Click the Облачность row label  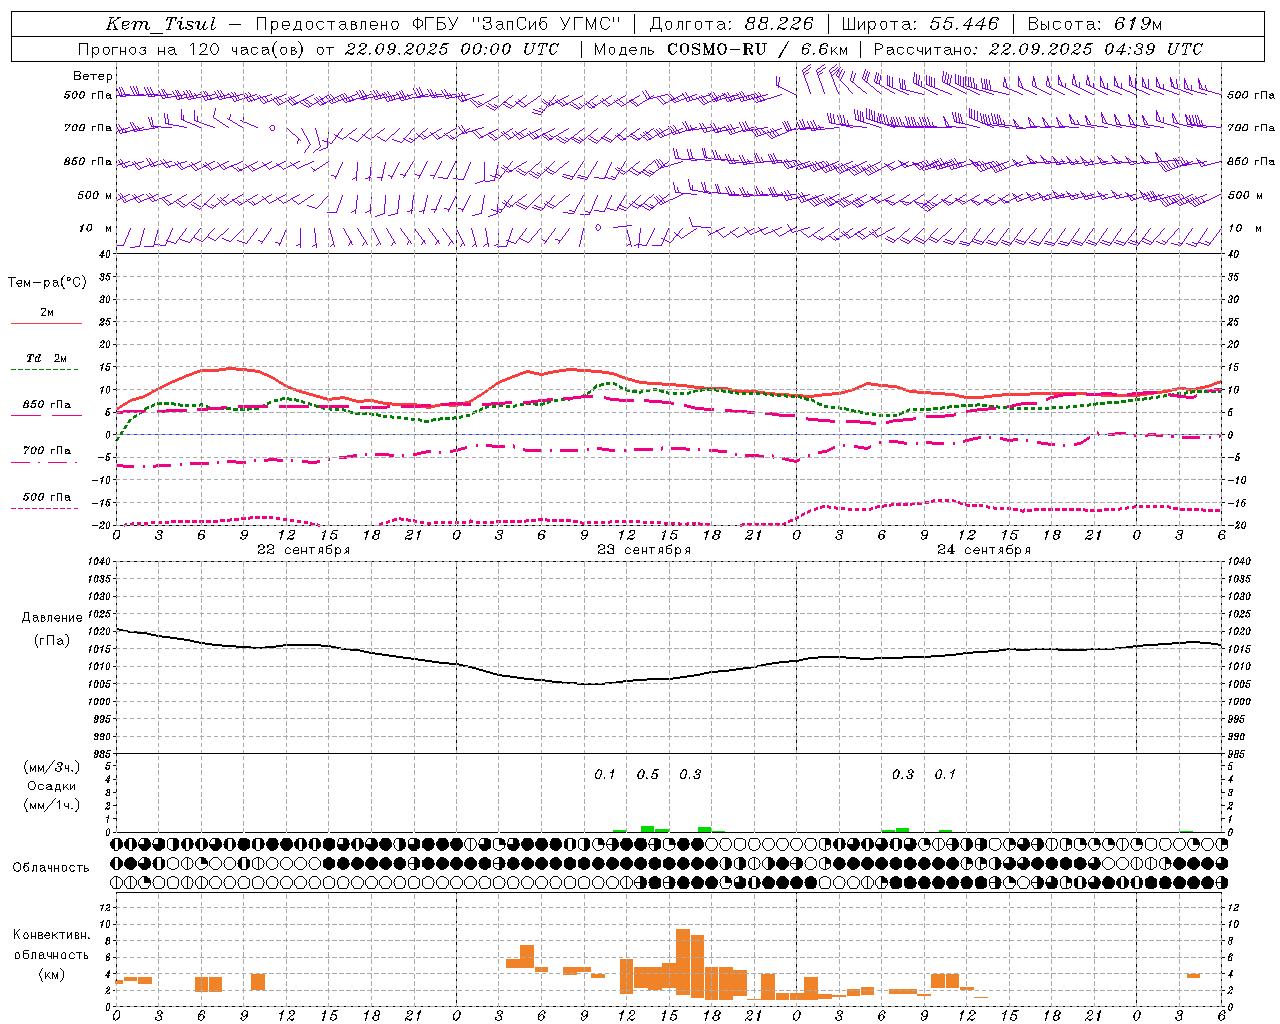(51, 867)
